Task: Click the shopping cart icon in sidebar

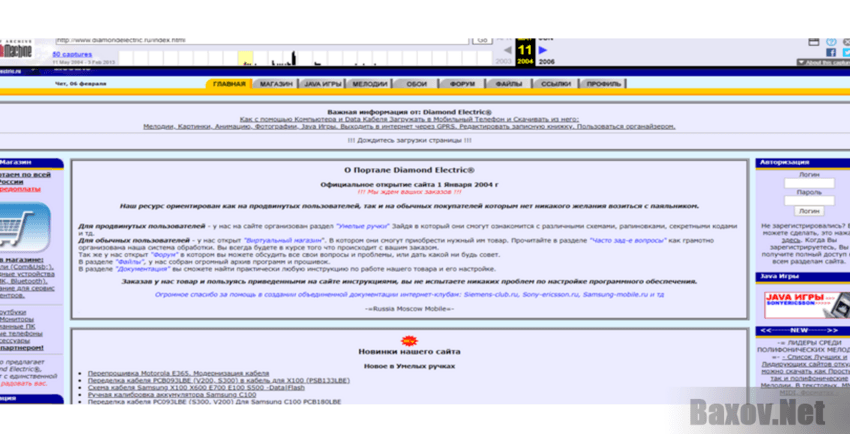Action: (20, 224)
